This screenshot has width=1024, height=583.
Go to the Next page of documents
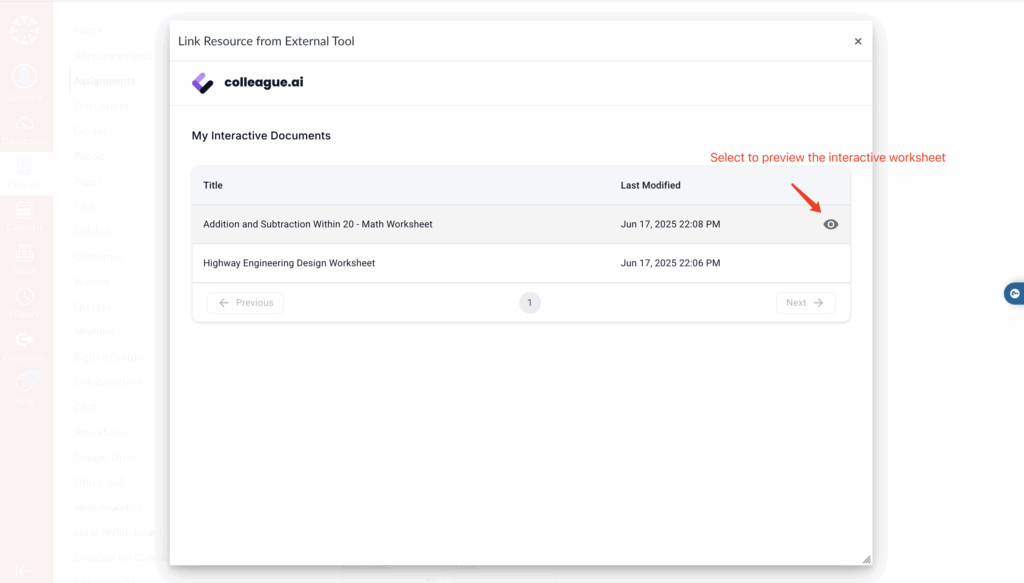pos(805,303)
